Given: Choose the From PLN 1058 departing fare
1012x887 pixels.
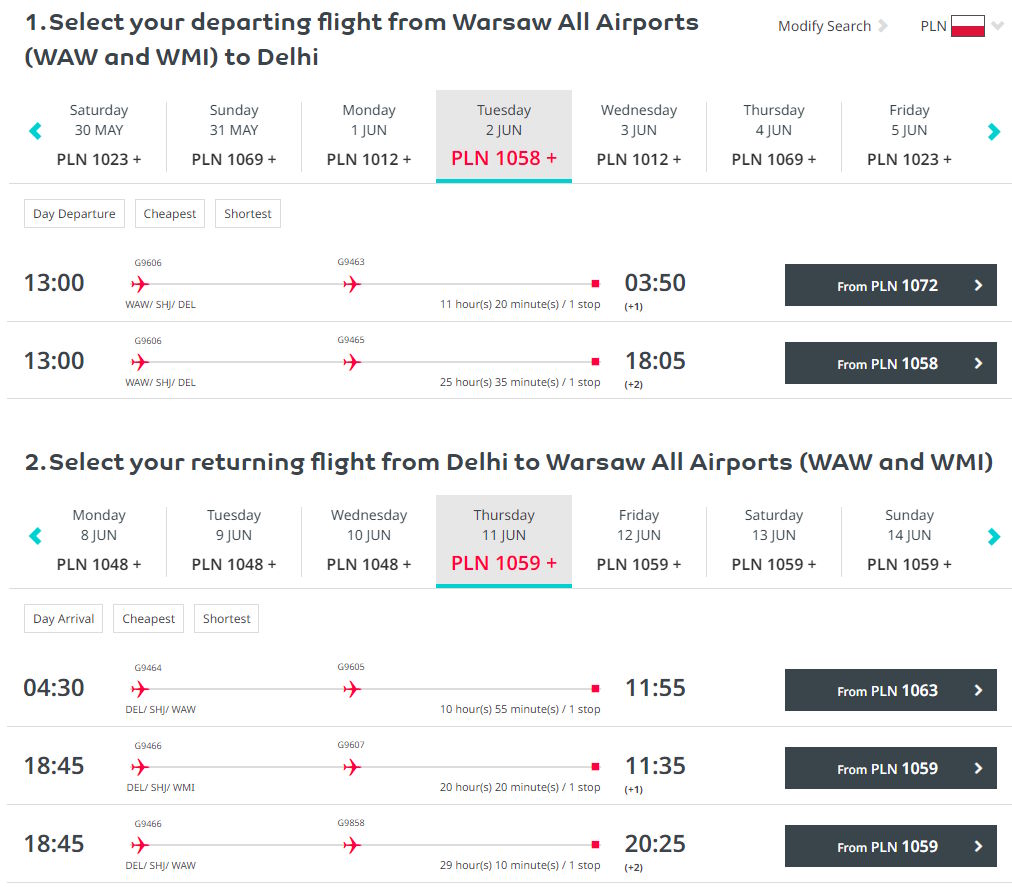Looking at the screenshot, I should pos(890,363).
